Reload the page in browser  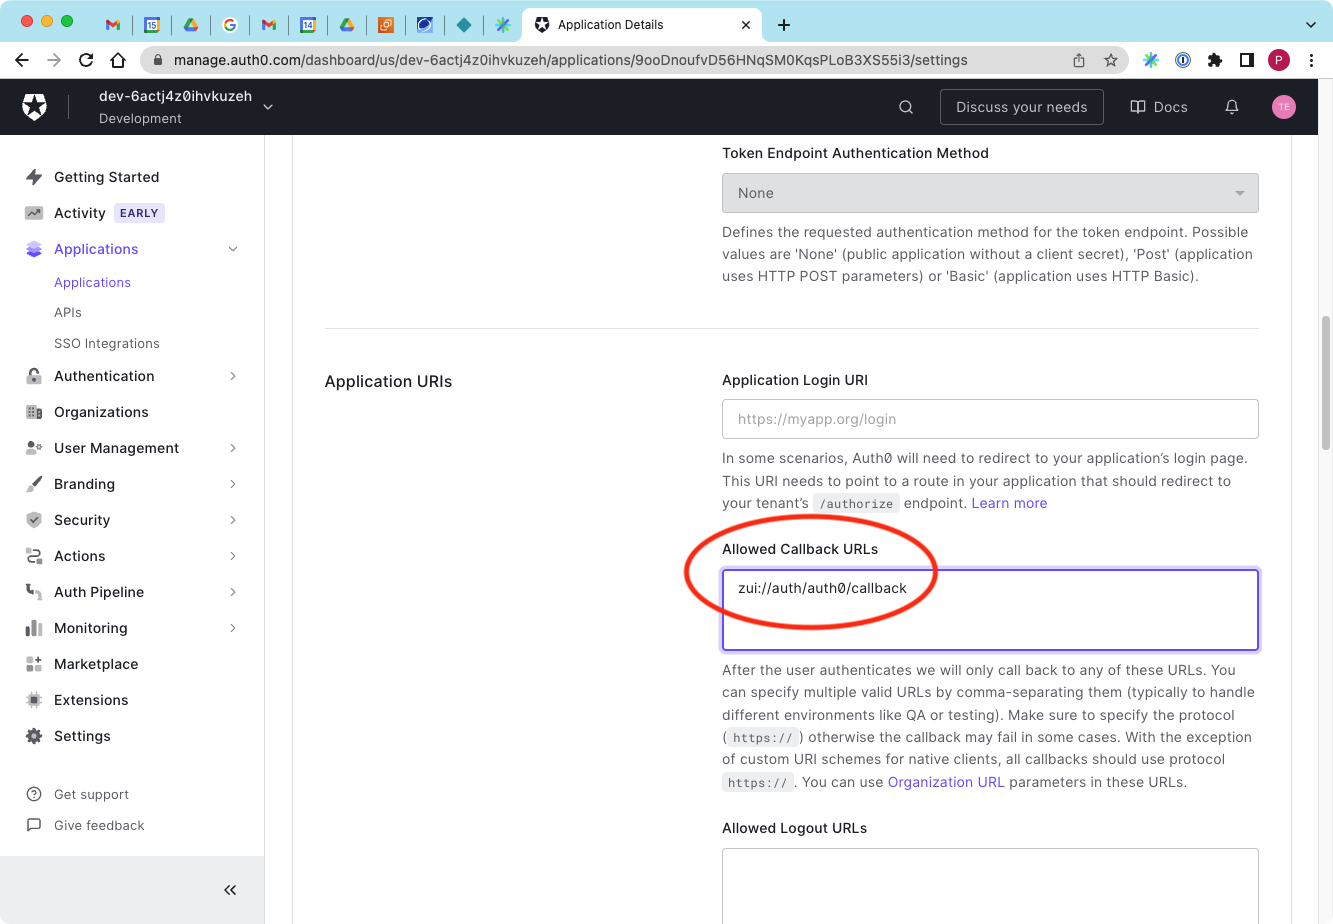pyautogui.click(x=86, y=60)
